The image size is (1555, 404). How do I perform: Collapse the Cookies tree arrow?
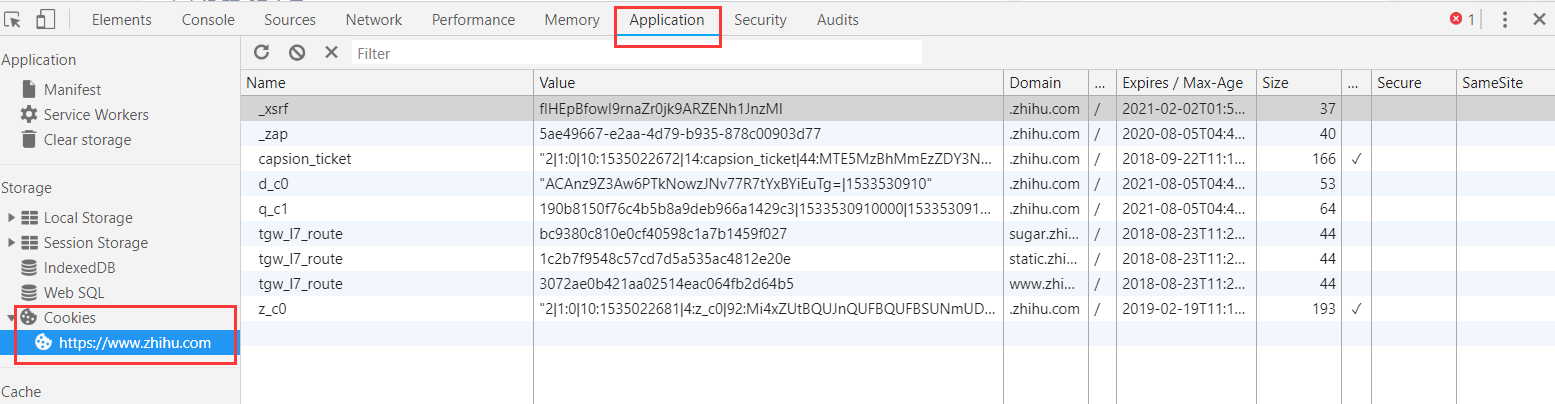pyautogui.click(x=11, y=317)
